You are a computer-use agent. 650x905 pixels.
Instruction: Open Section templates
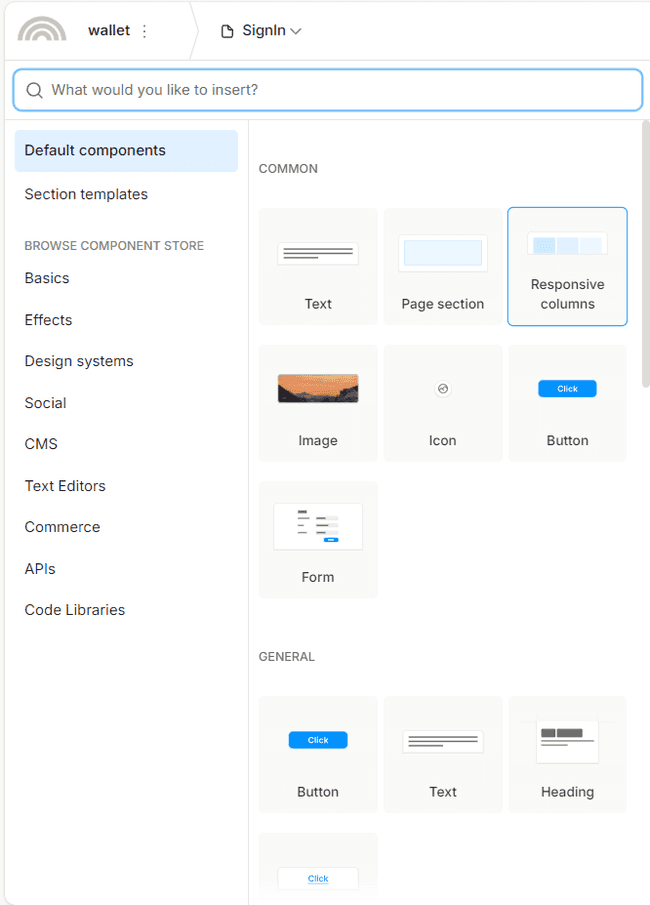pos(86,195)
